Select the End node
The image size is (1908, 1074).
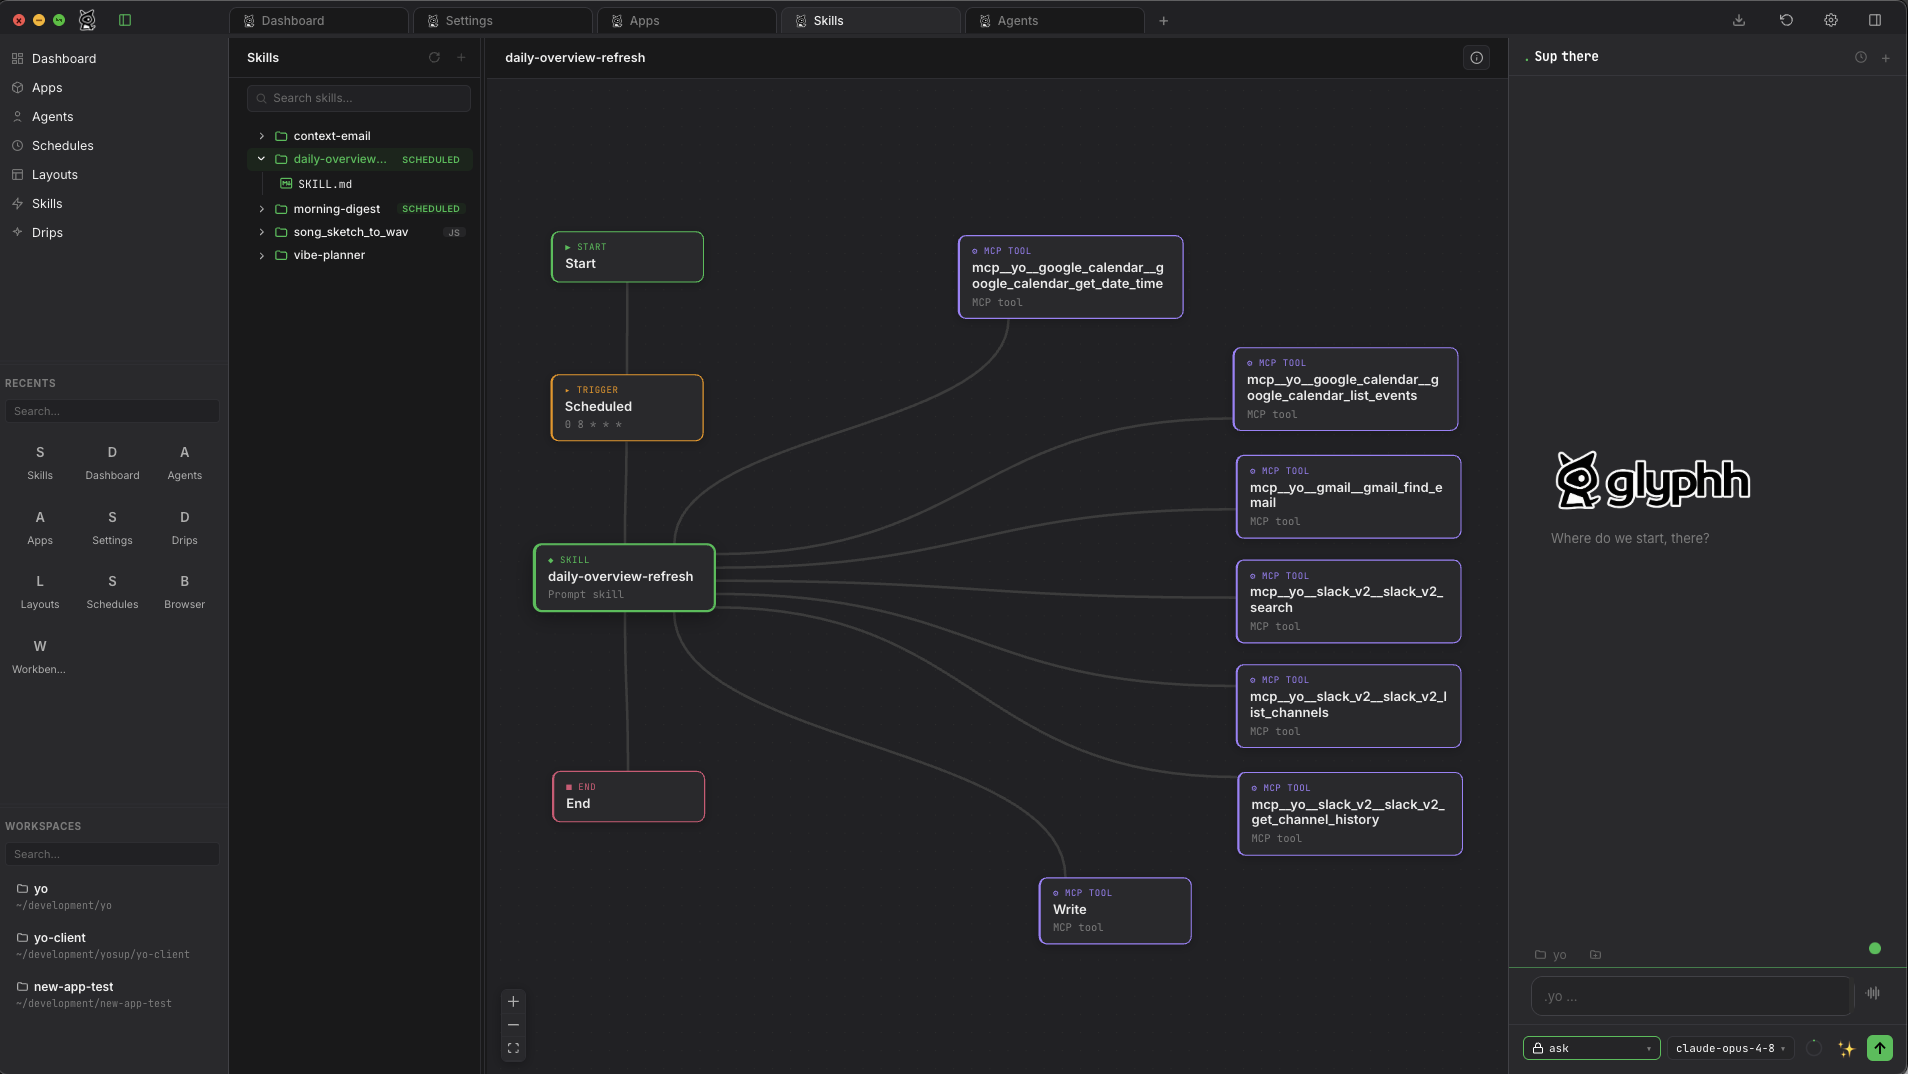pos(629,797)
